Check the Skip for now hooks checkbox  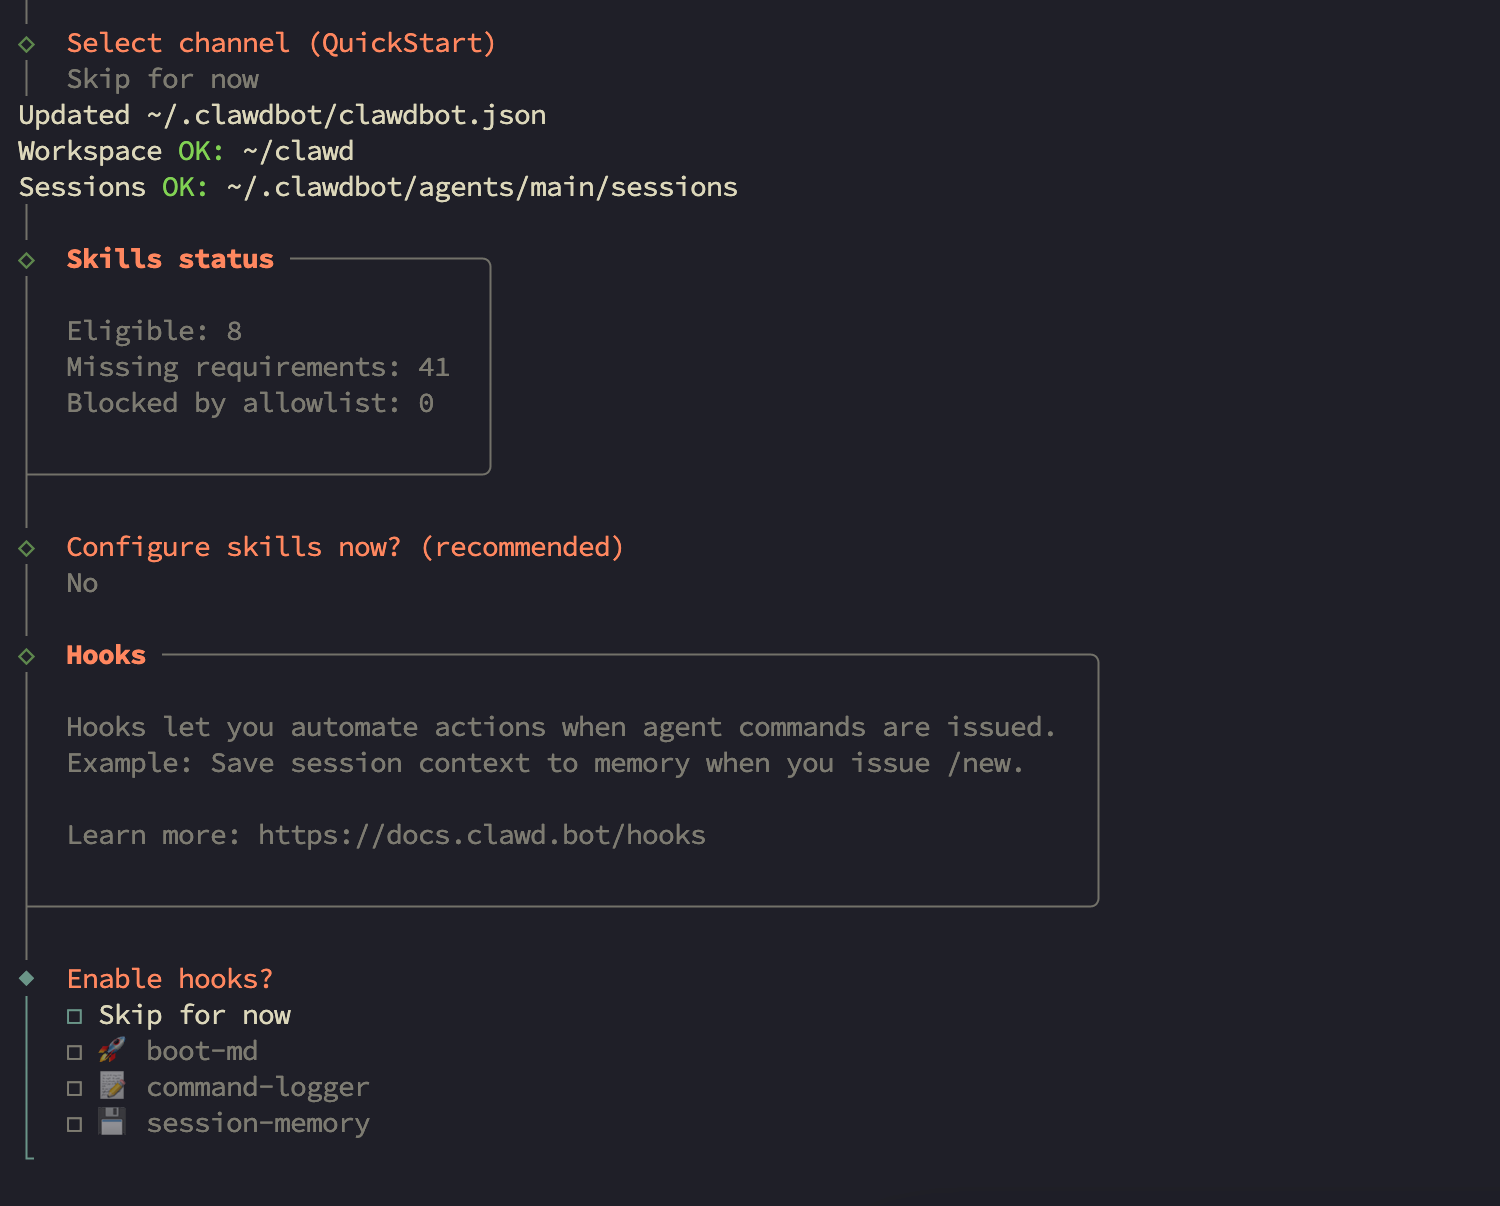pos(75,1016)
